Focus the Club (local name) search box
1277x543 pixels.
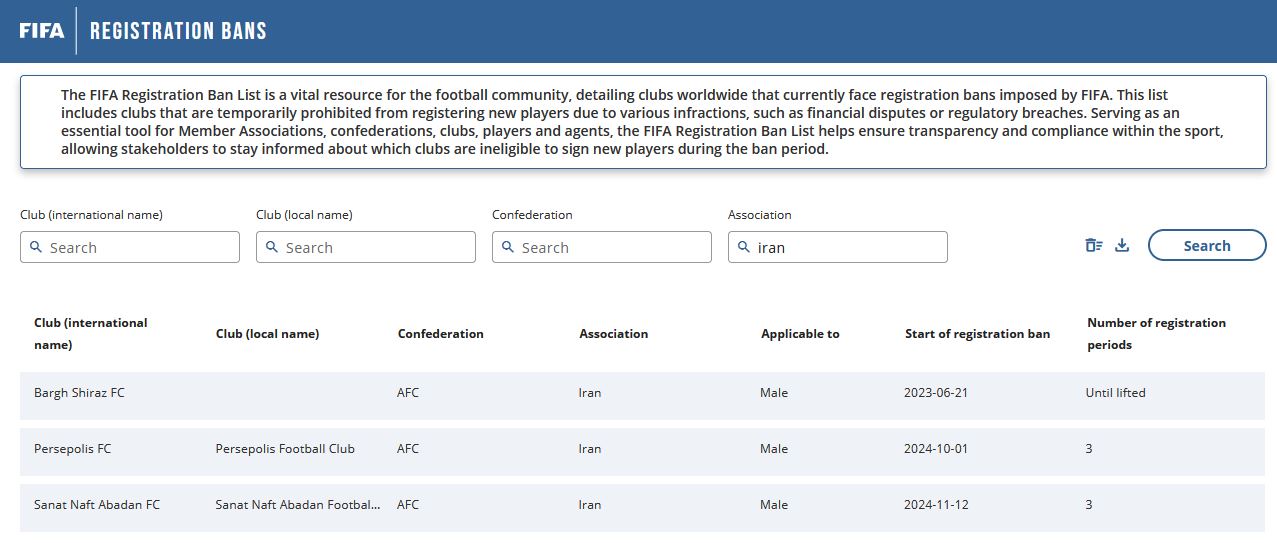376,247
